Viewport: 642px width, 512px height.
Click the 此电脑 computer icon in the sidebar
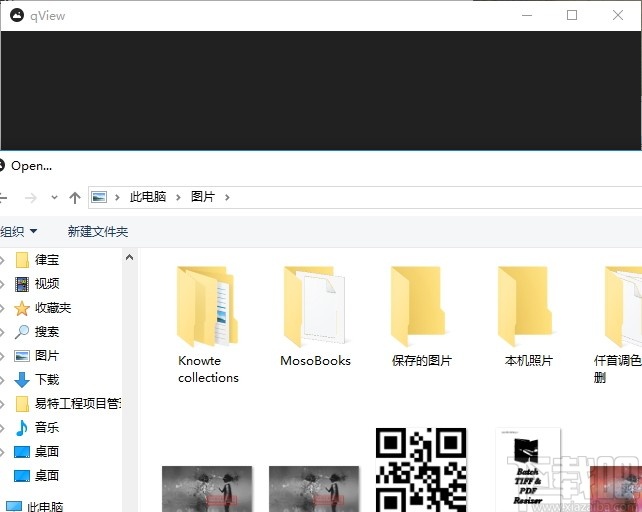point(14,506)
